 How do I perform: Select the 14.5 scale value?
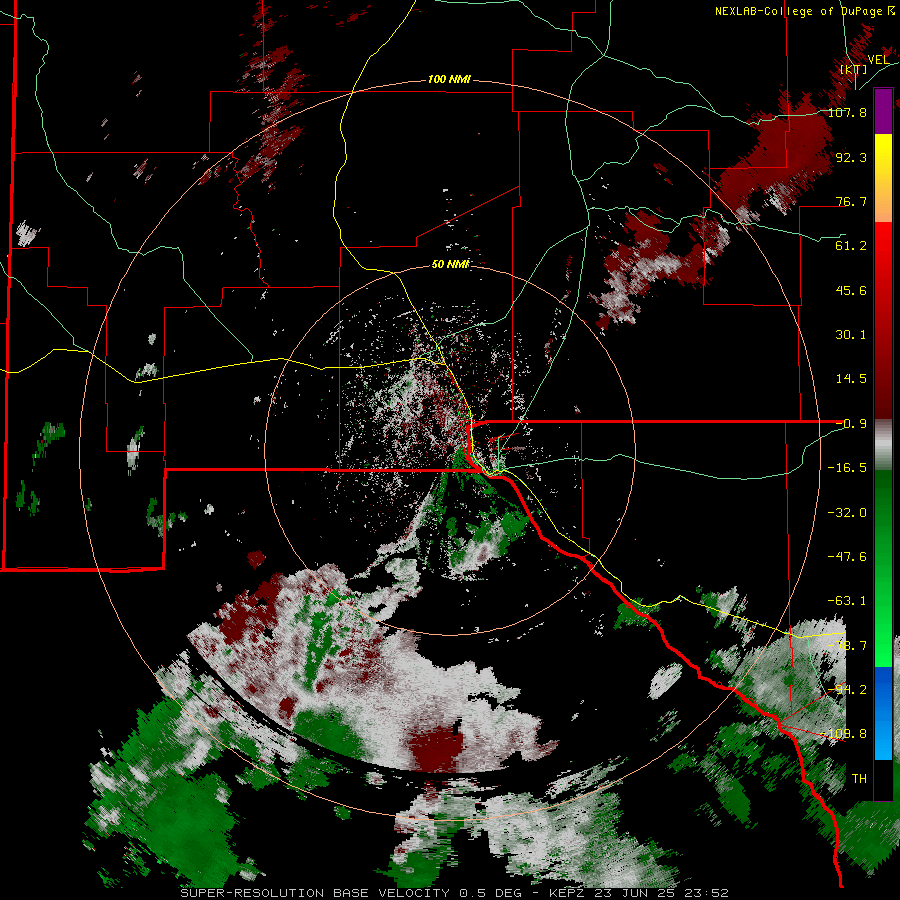click(x=851, y=379)
